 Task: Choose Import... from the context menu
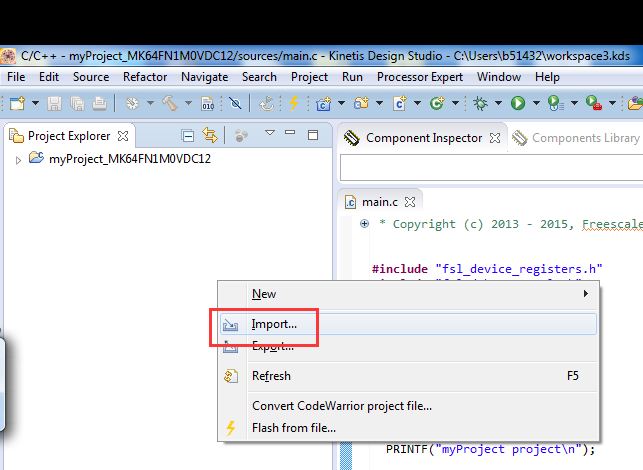coord(408,324)
